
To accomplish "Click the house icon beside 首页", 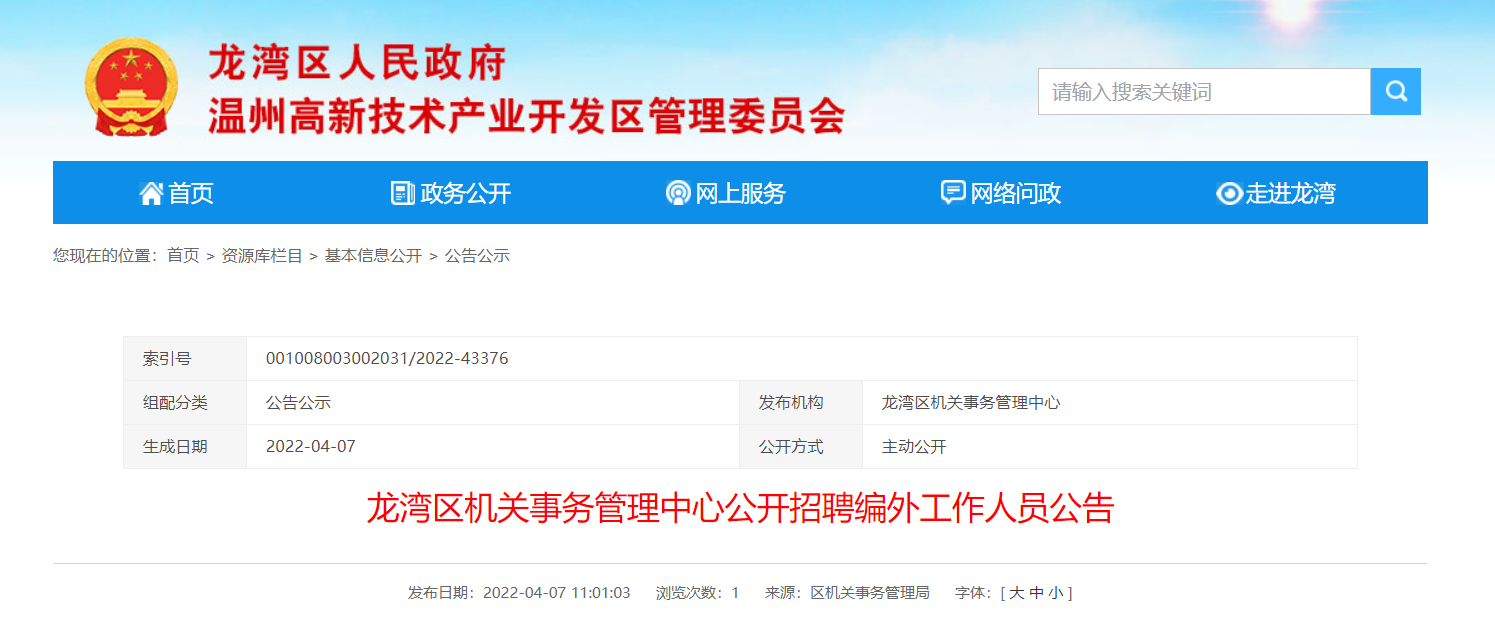I will 151,193.
